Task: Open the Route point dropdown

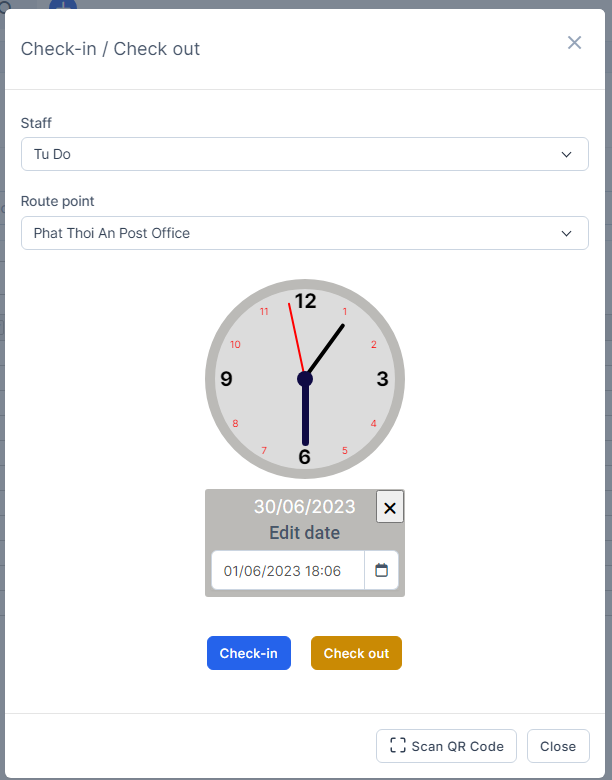Action: click(x=304, y=233)
